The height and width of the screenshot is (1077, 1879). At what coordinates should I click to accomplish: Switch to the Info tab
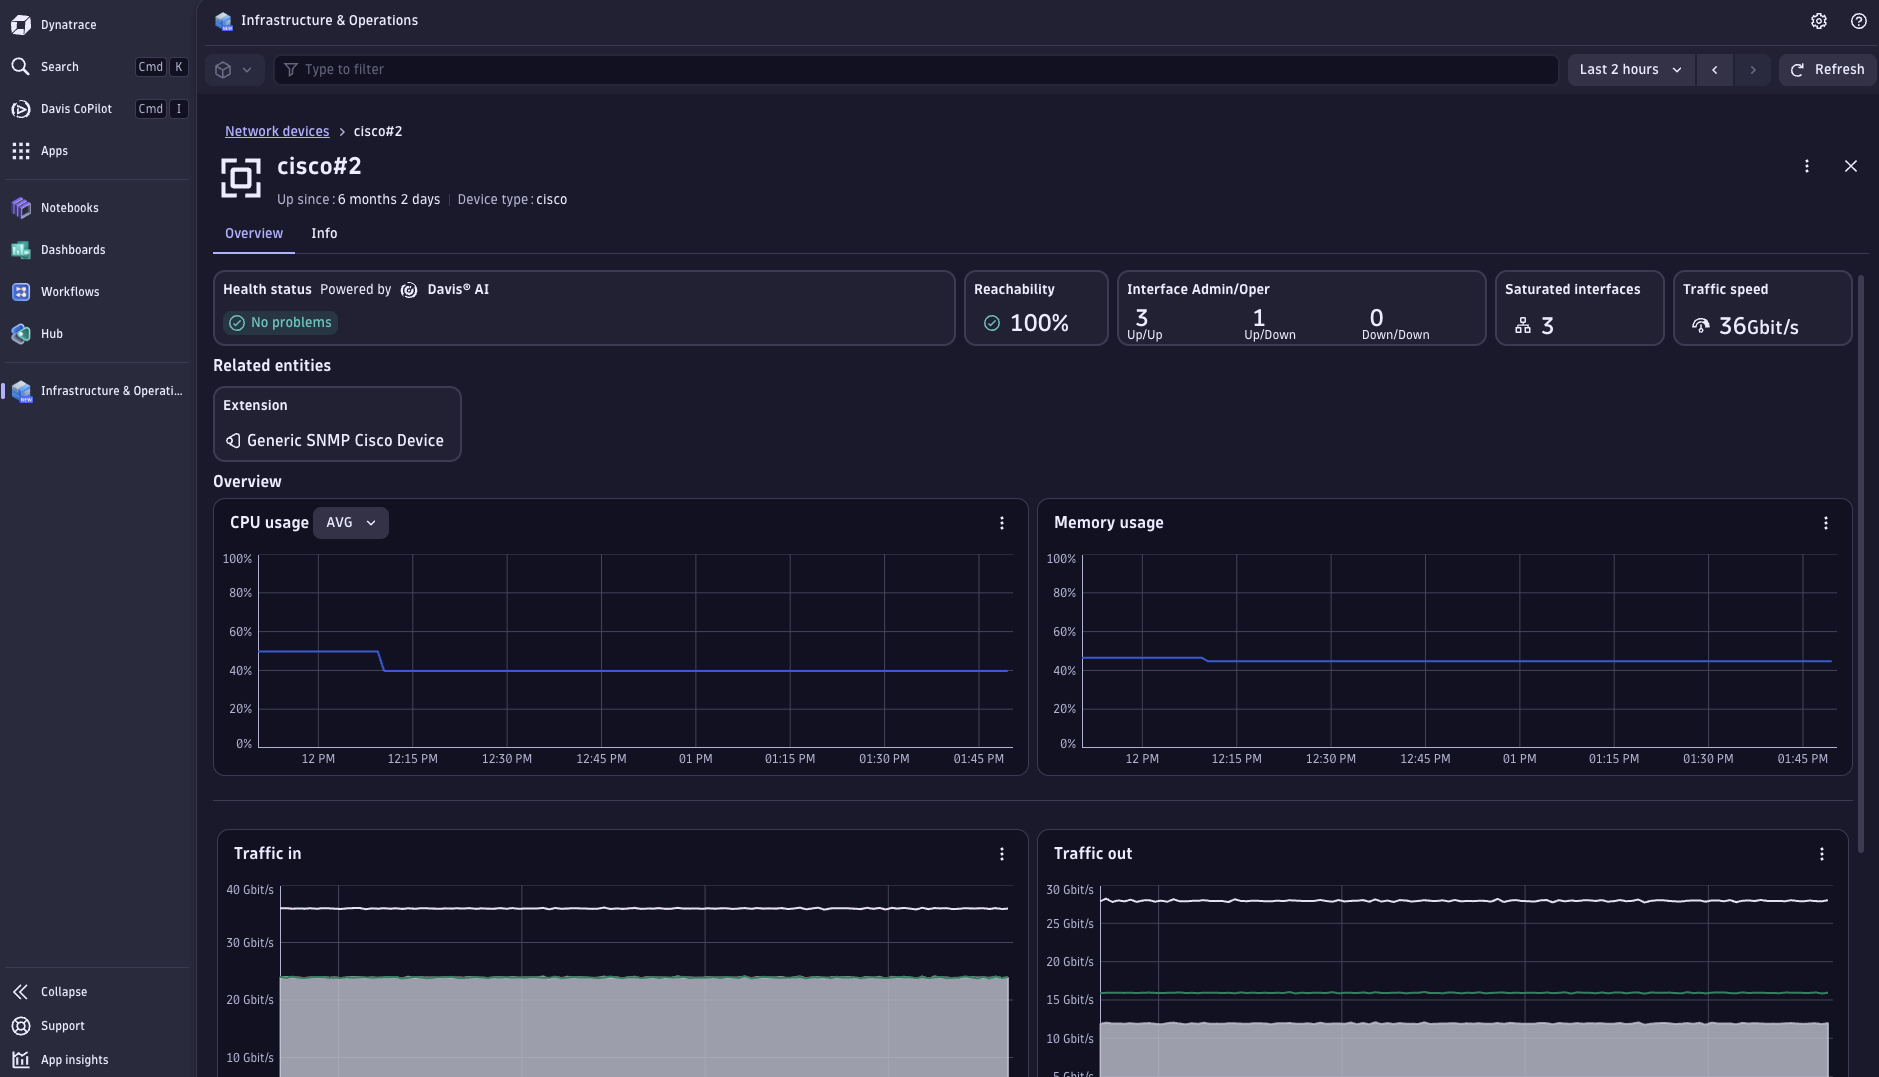click(x=324, y=234)
